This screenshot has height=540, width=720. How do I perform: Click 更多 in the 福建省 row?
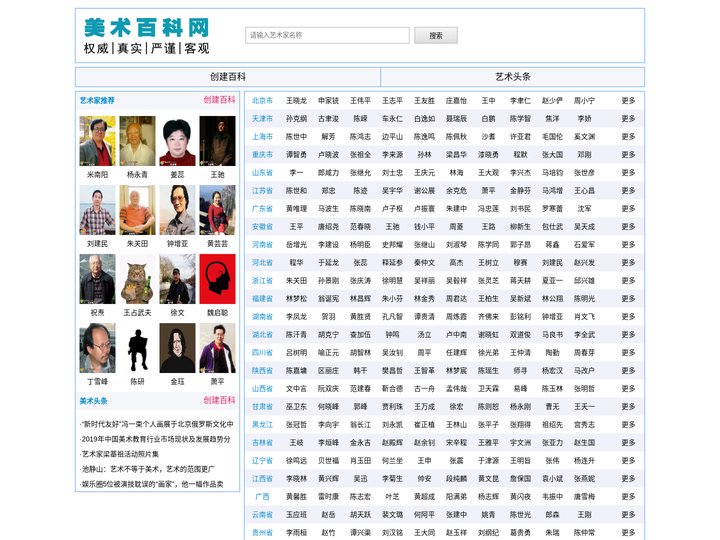tap(628, 298)
